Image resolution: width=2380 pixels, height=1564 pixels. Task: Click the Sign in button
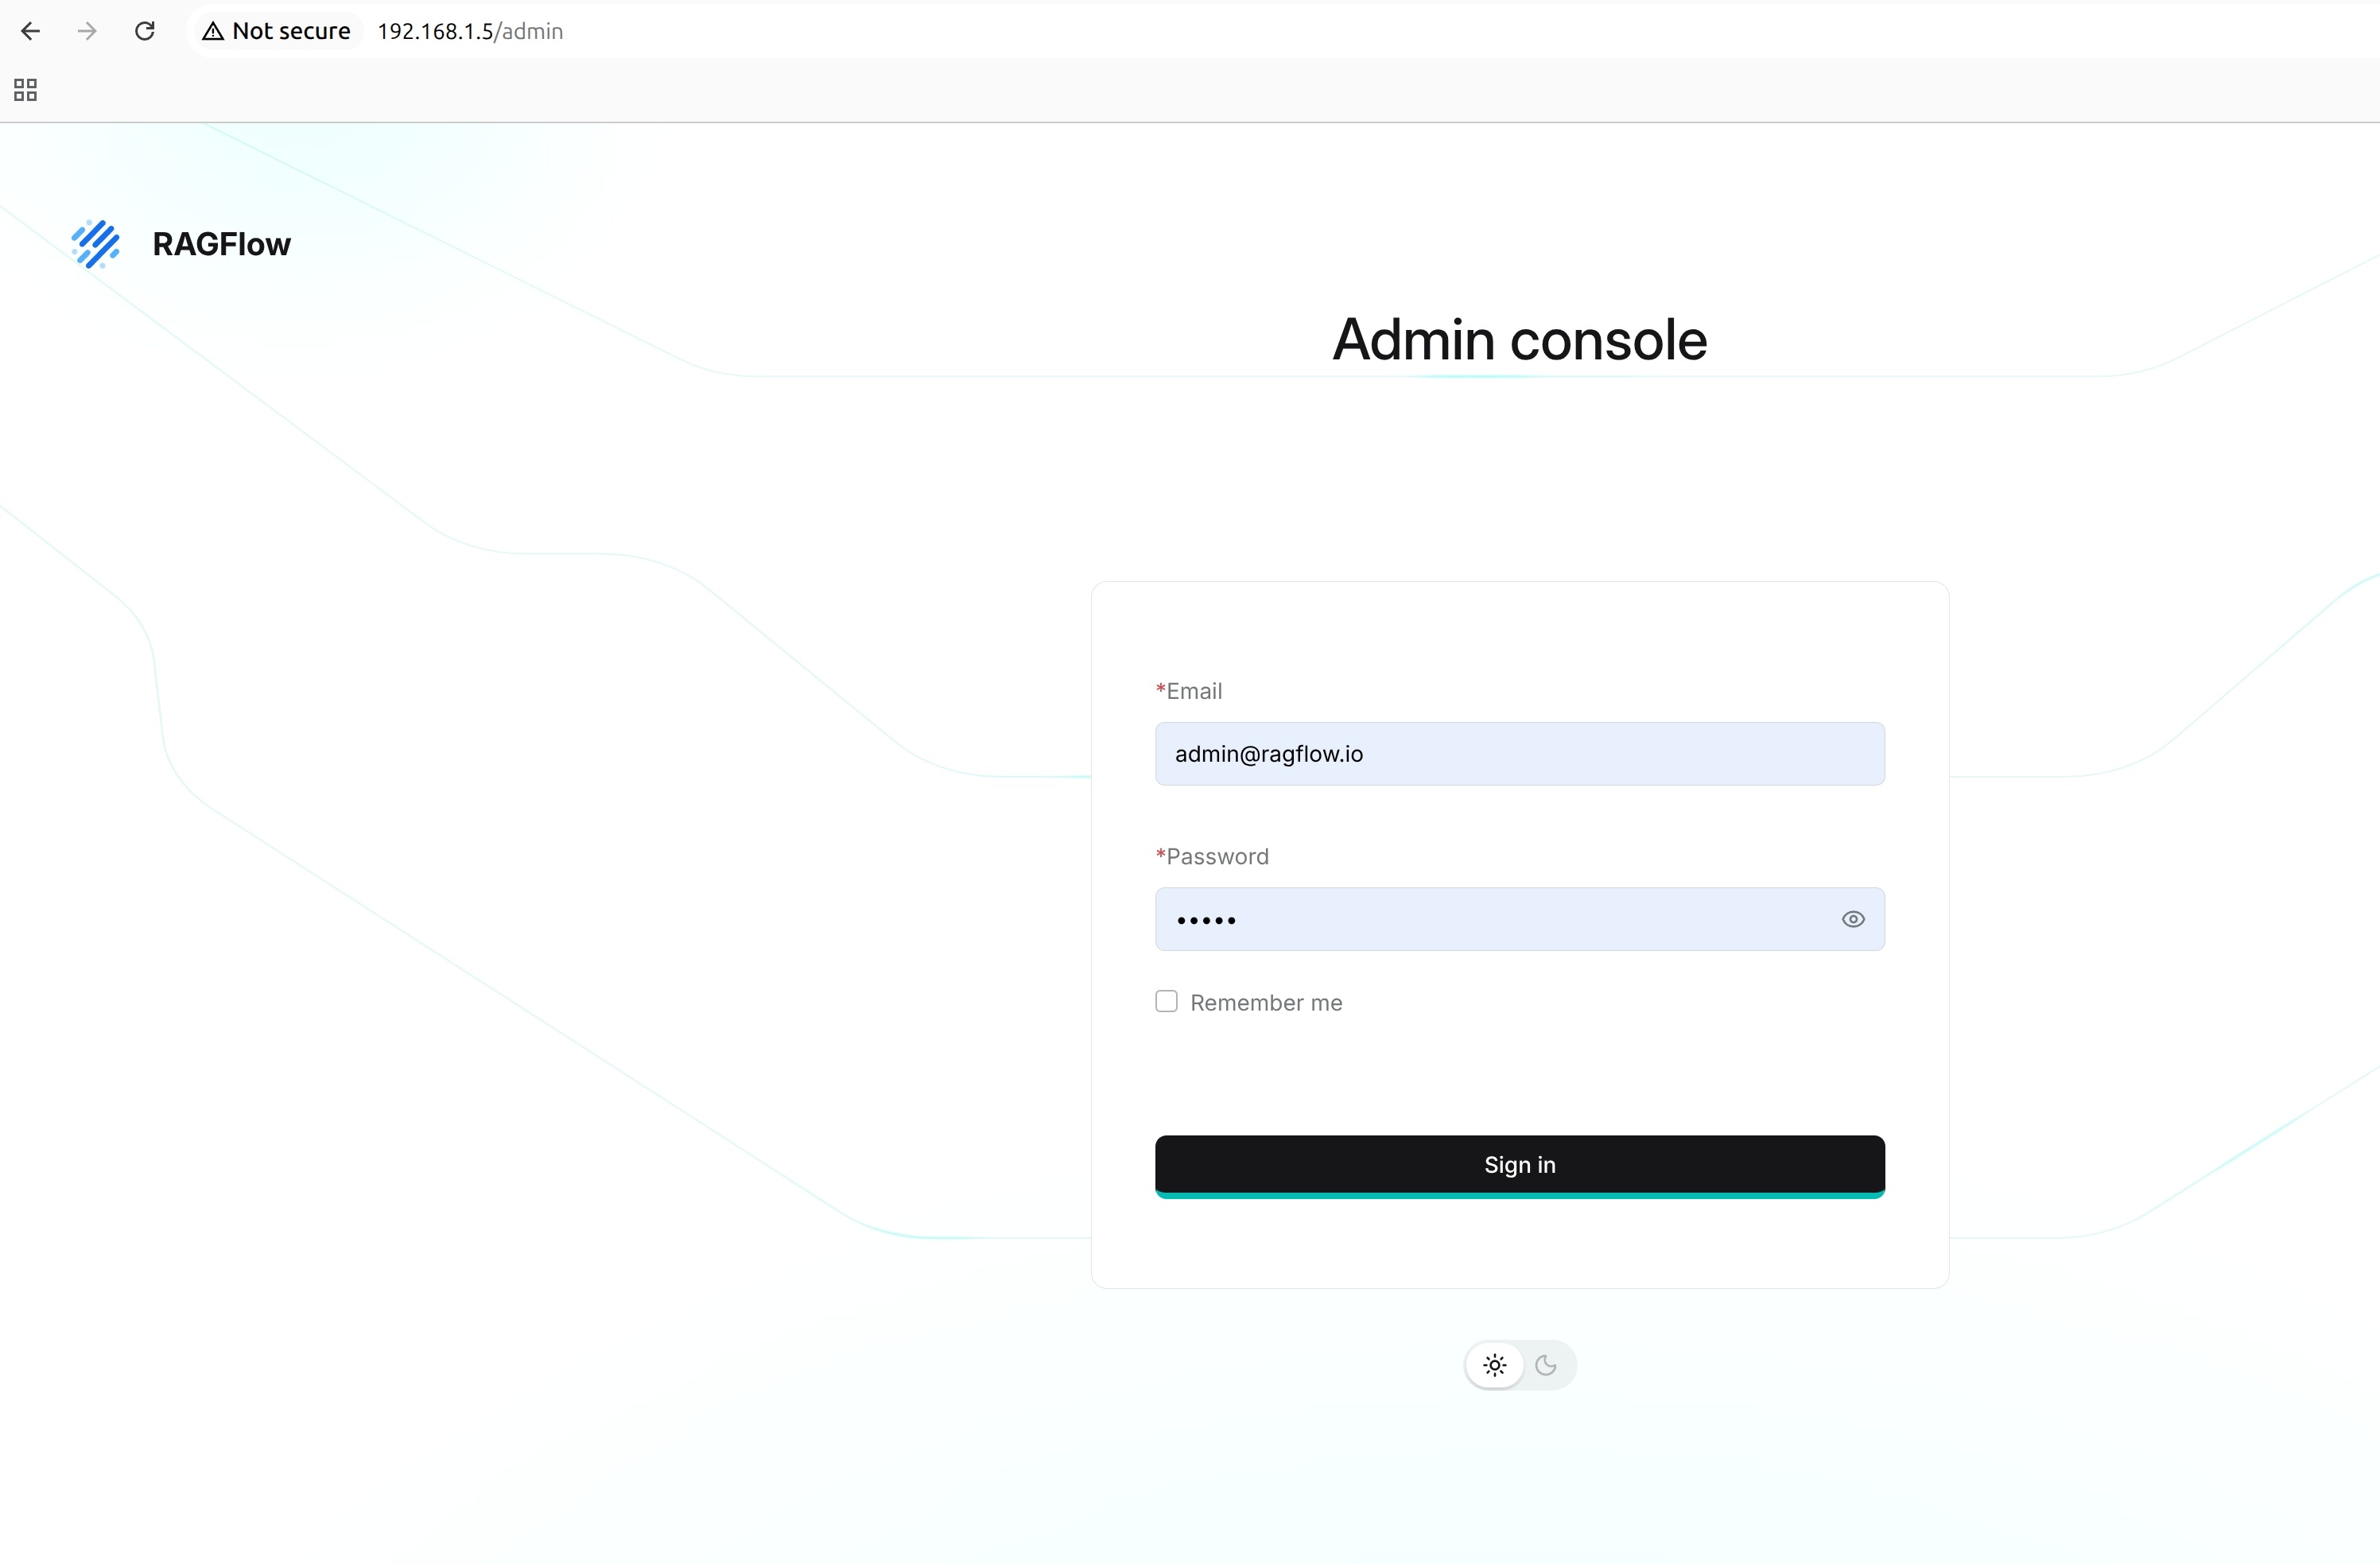pyautogui.click(x=1520, y=1166)
